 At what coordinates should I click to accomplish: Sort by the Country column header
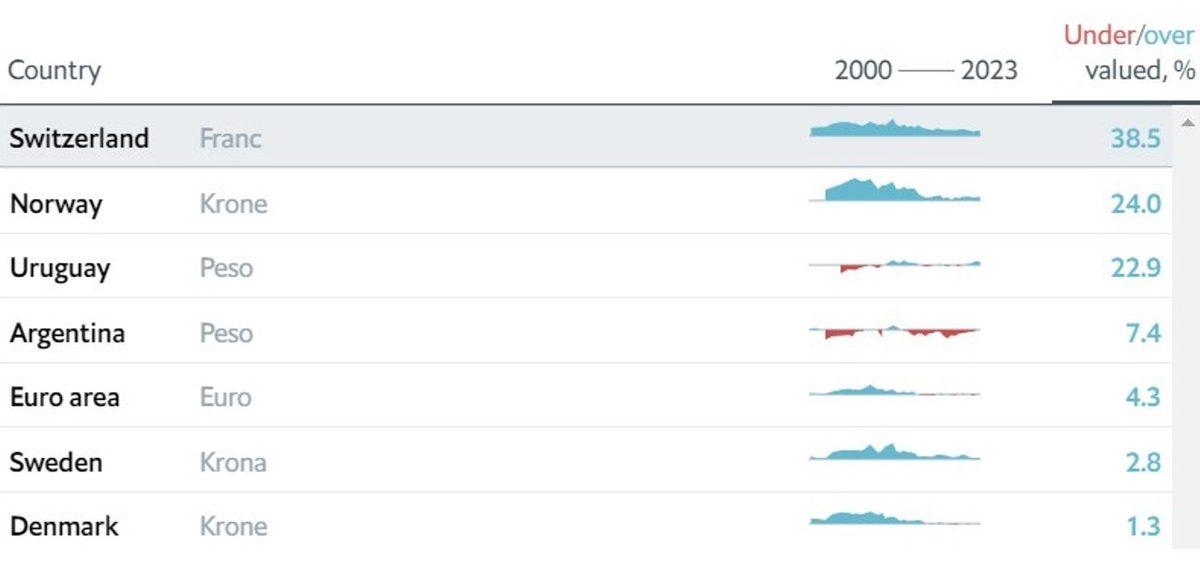click(55, 71)
